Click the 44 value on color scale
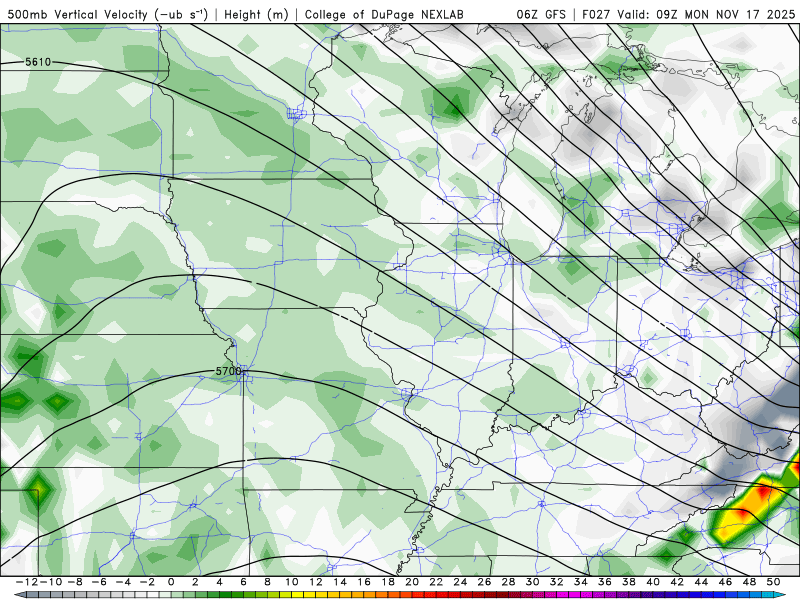Screen dimensions: 800x600 coord(701,582)
